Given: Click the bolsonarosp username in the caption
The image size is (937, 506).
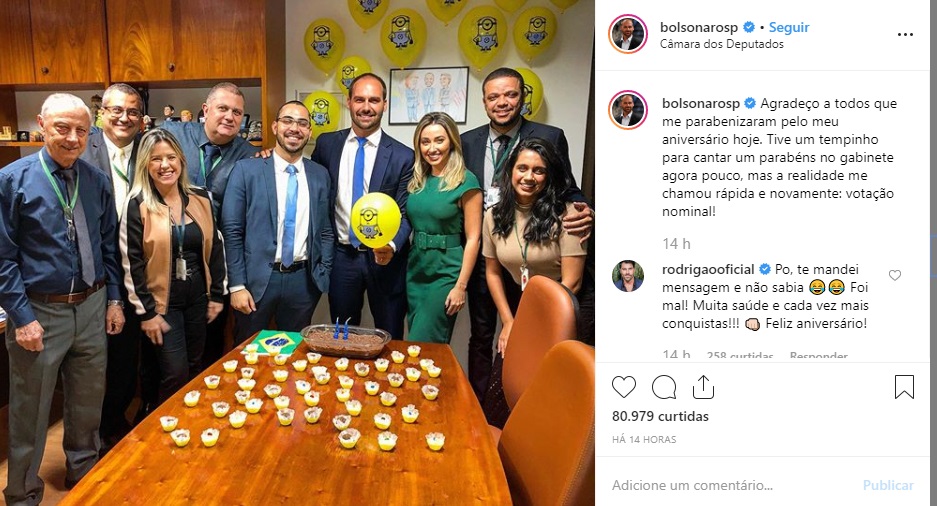Looking at the screenshot, I should pyautogui.click(x=700, y=103).
